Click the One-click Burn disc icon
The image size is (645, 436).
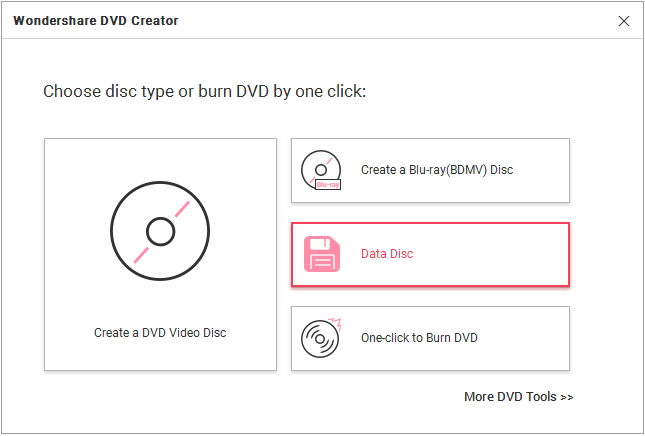coord(320,338)
